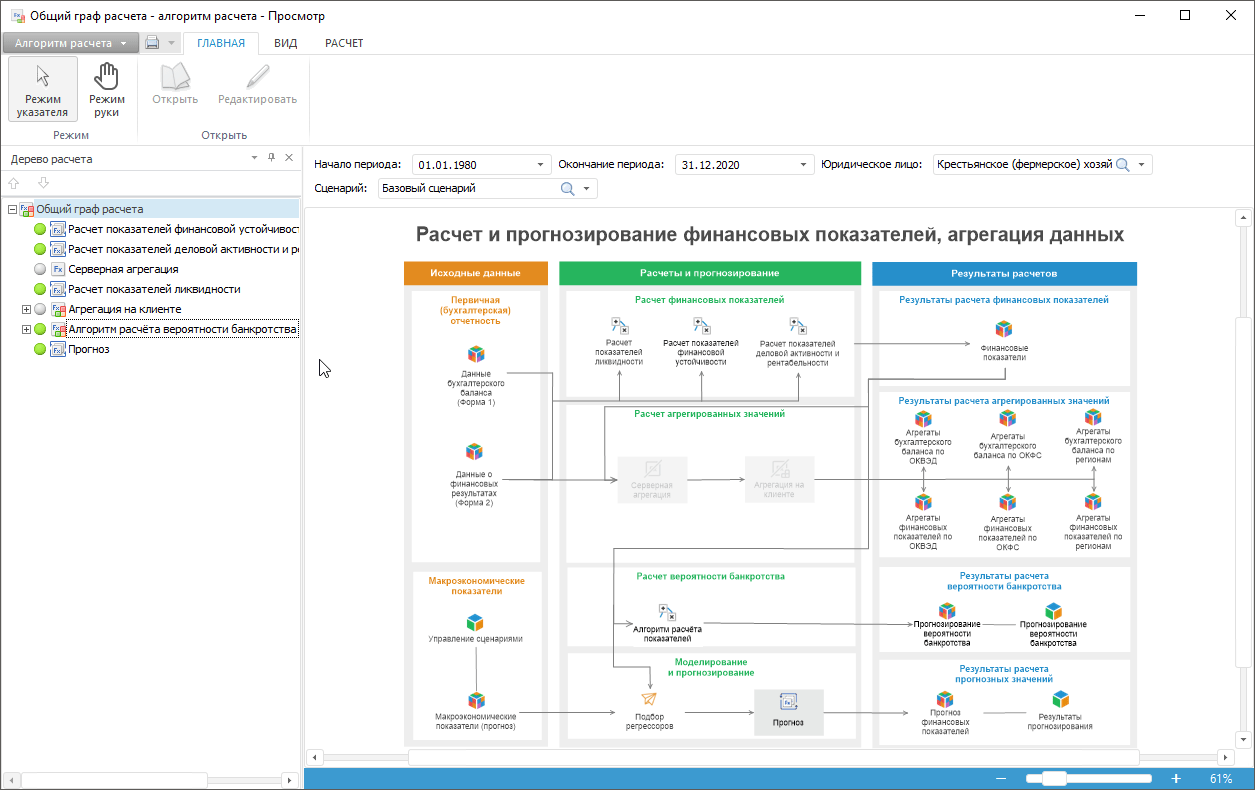Image resolution: width=1255 pixels, height=790 pixels.
Task: Switch to the ГЛАВНАЯ ribbon tab
Action: point(221,43)
